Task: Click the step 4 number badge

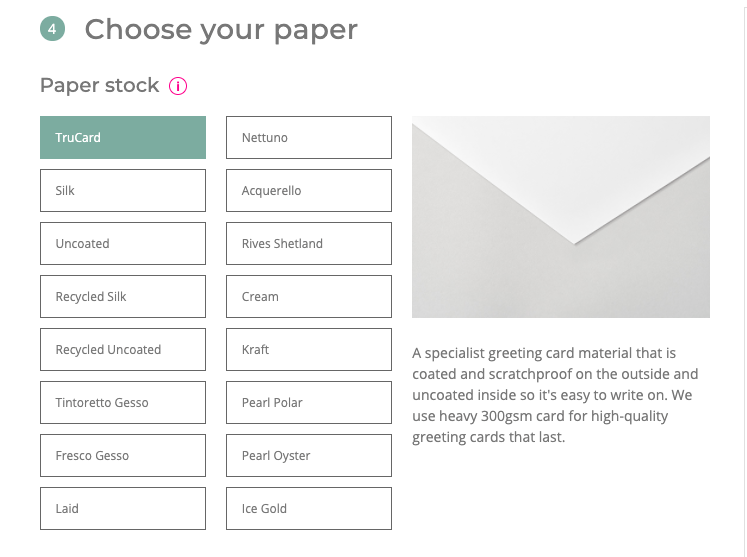Action: click(x=52, y=29)
